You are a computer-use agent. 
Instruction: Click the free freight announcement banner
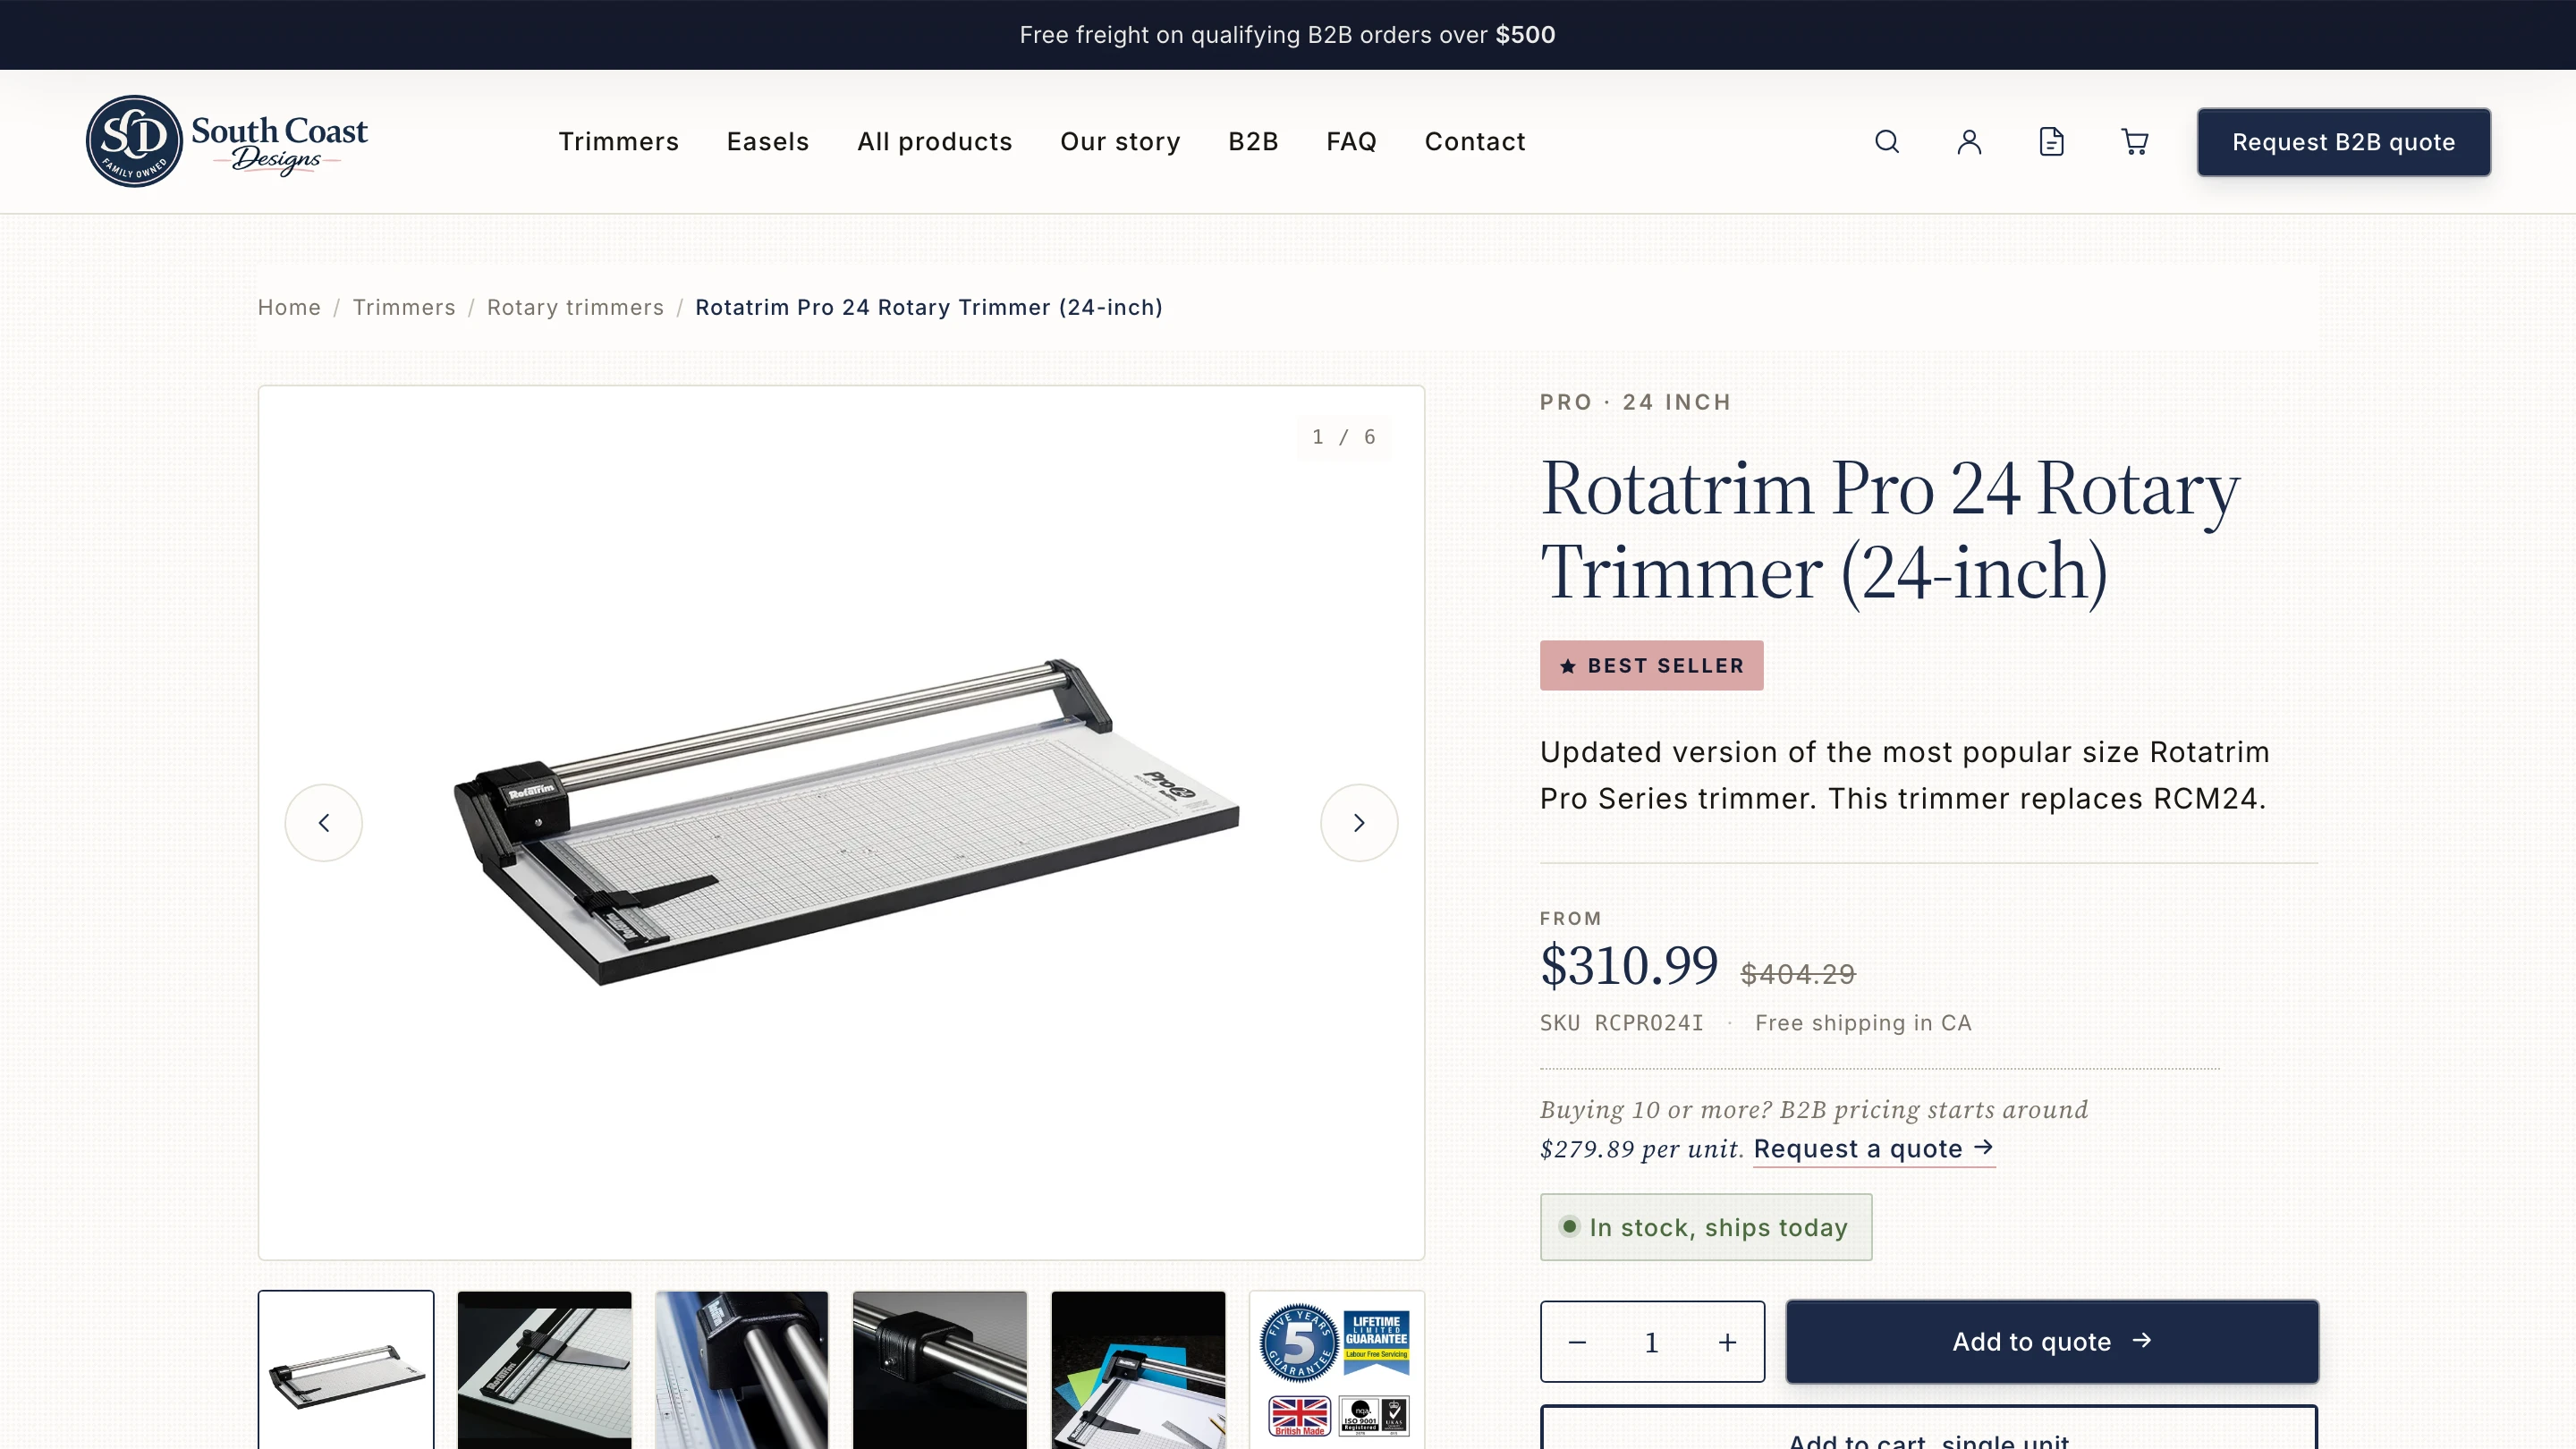[1287, 35]
